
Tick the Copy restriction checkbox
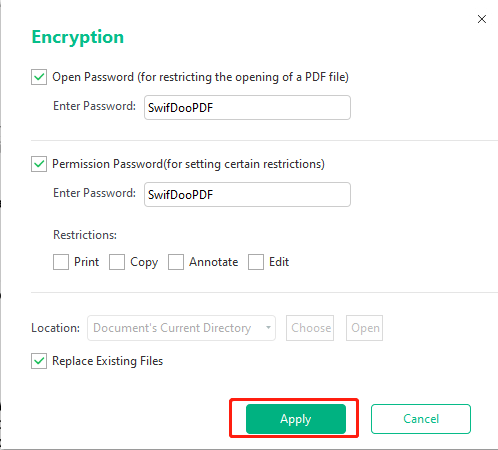pyautogui.click(x=117, y=262)
